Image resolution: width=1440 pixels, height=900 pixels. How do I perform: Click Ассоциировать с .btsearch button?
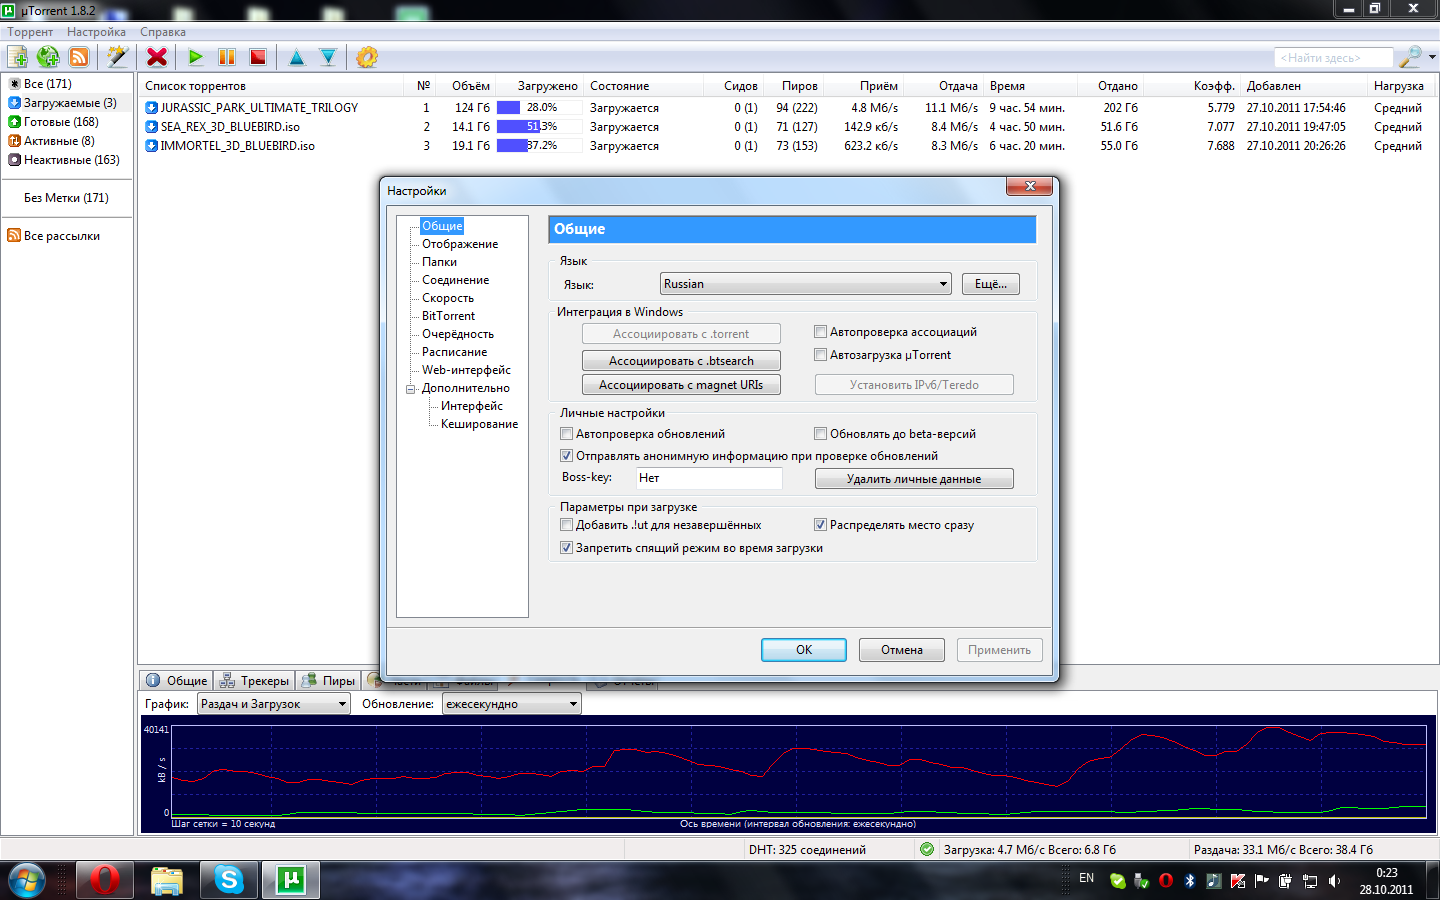(681, 361)
